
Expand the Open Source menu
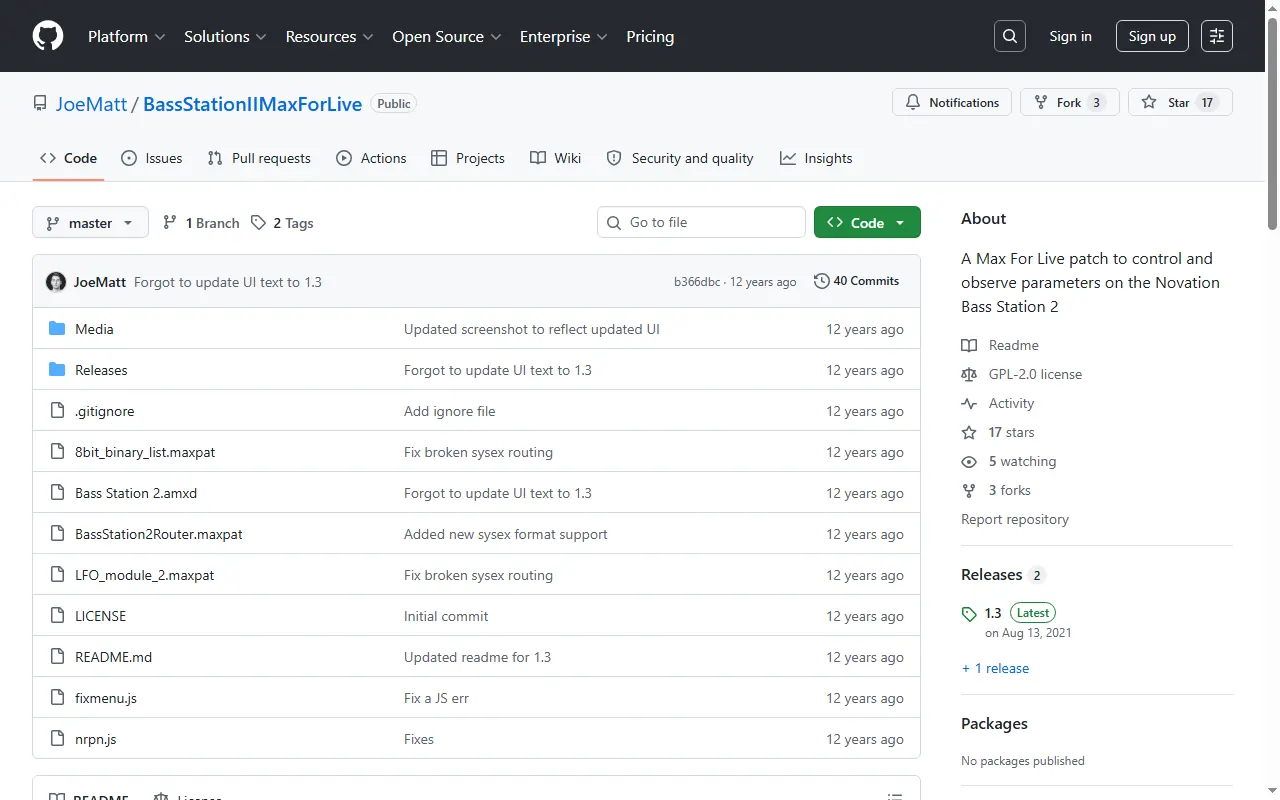click(x=446, y=36)
